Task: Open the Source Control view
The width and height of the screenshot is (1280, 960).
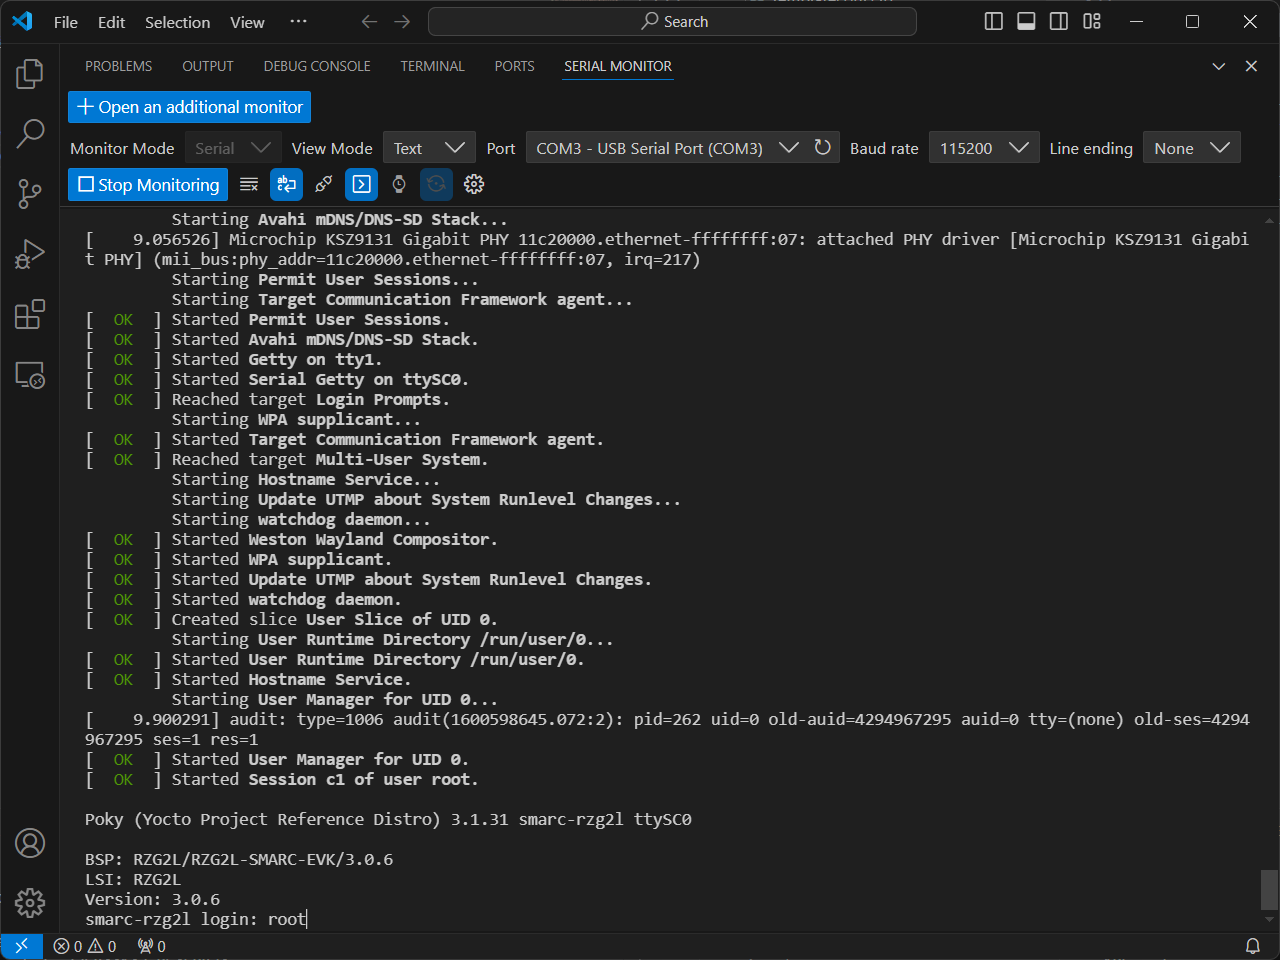Action: tap(30, 194)
